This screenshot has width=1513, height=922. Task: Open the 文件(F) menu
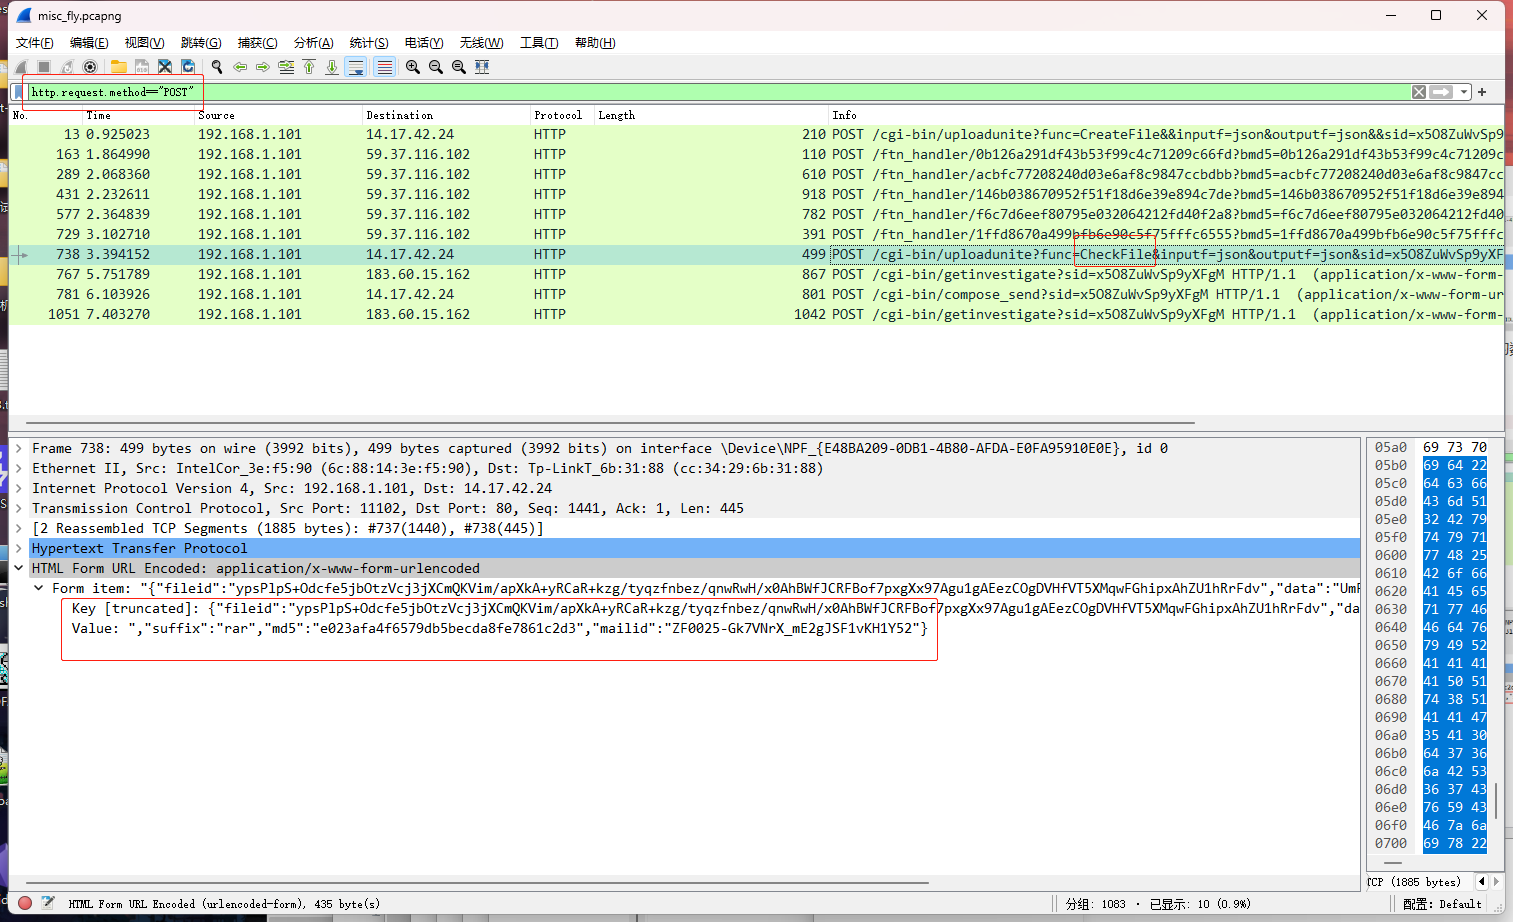[34, 43]
